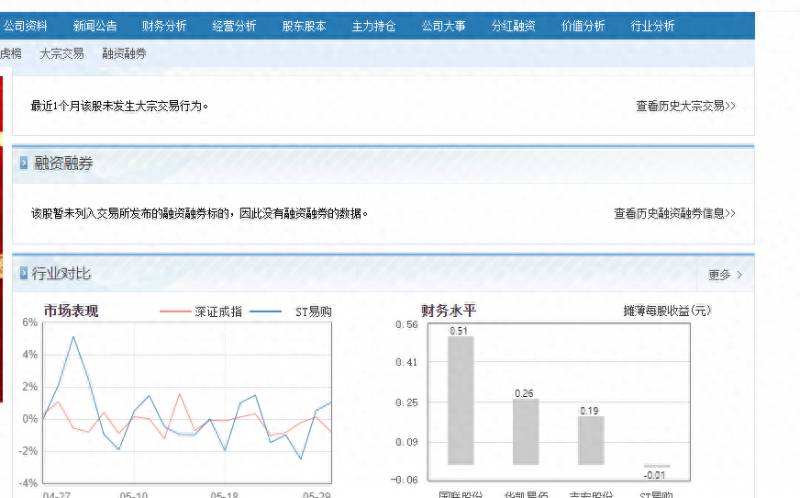This screenshot has width=800, height=498.
Task: Click the 该股暂未列入交易所 notice text
Action: (199, 213)
